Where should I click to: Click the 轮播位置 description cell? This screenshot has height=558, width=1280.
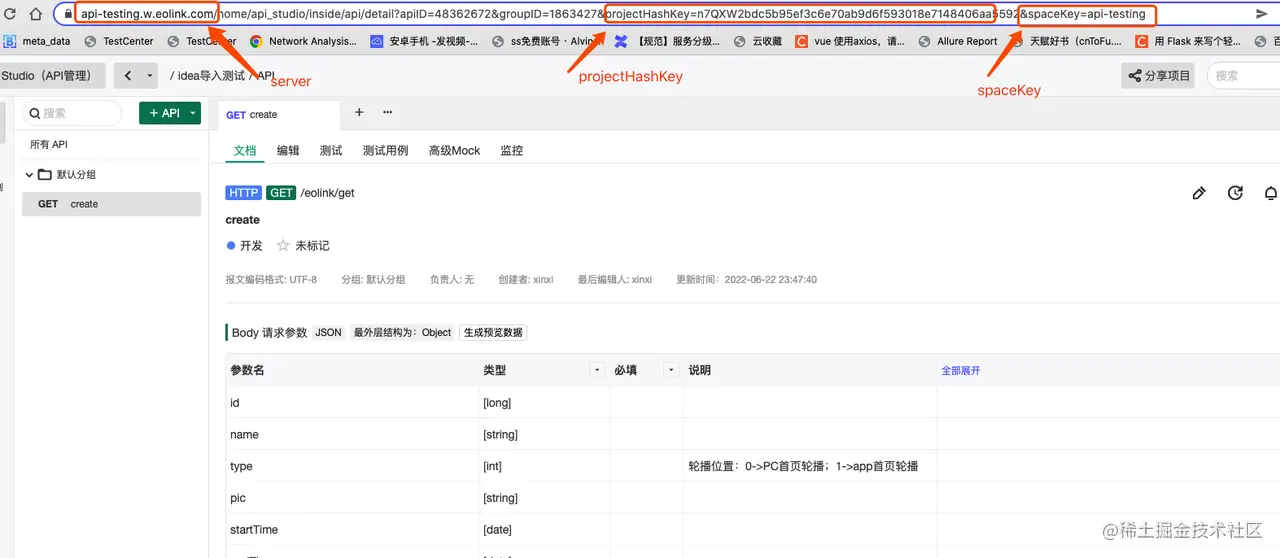pos(803,466)
